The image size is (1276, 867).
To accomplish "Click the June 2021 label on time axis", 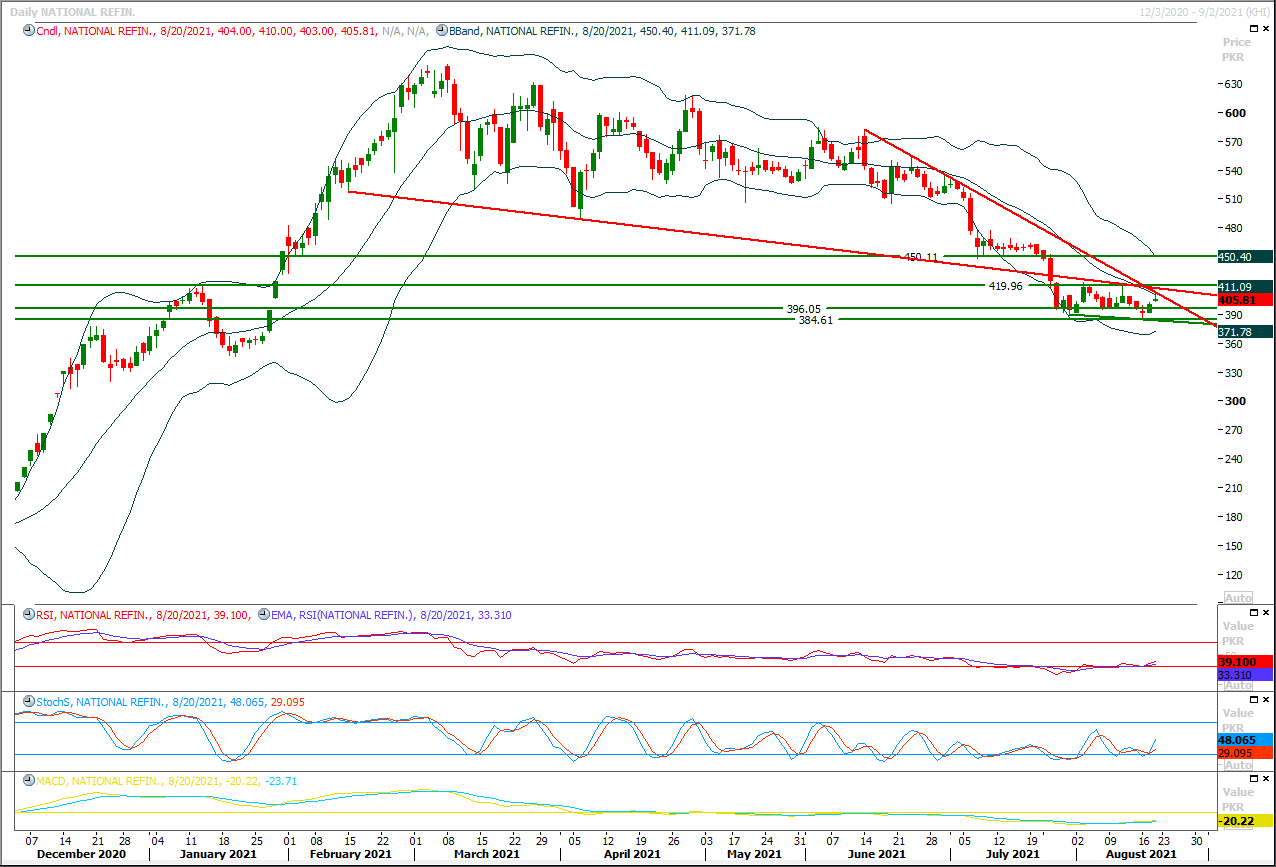I will point(878,855).
